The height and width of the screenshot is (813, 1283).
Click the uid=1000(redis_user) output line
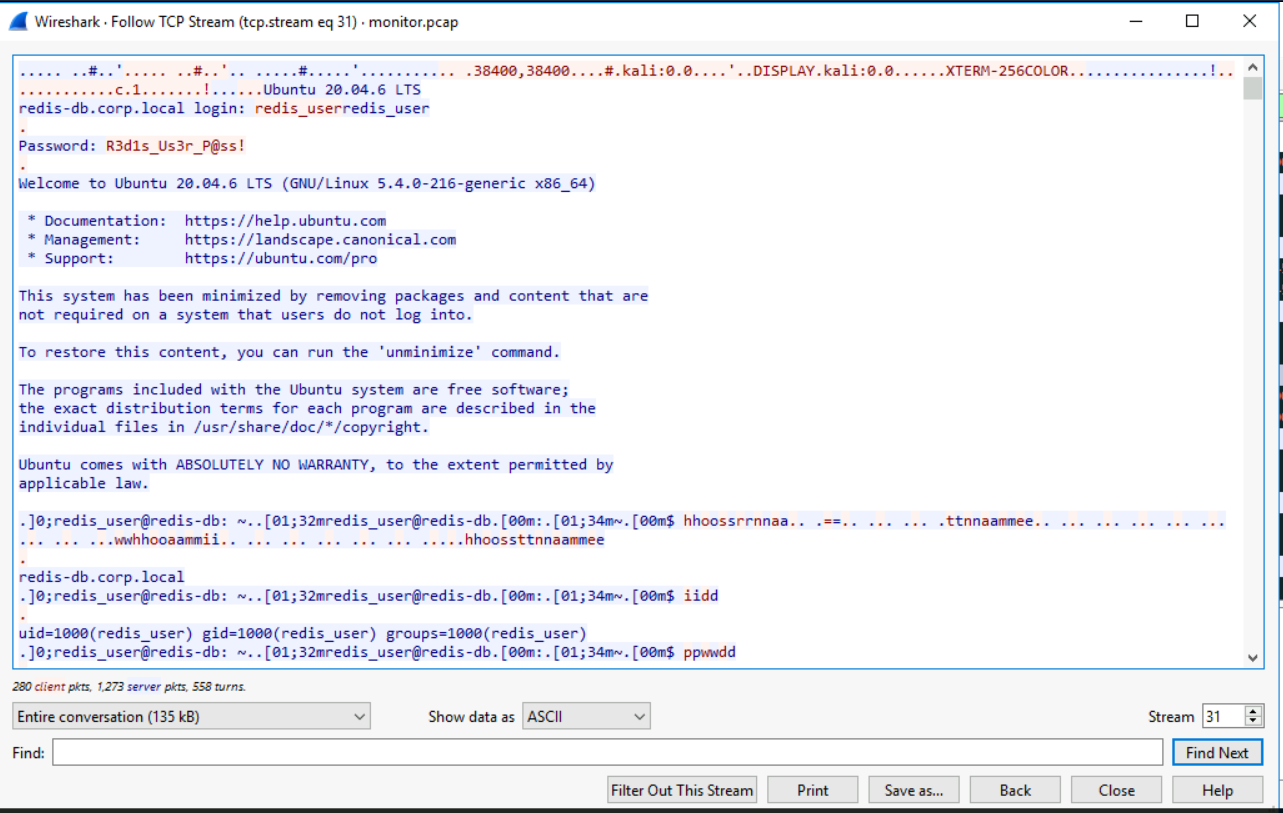[x=302, y=633]
